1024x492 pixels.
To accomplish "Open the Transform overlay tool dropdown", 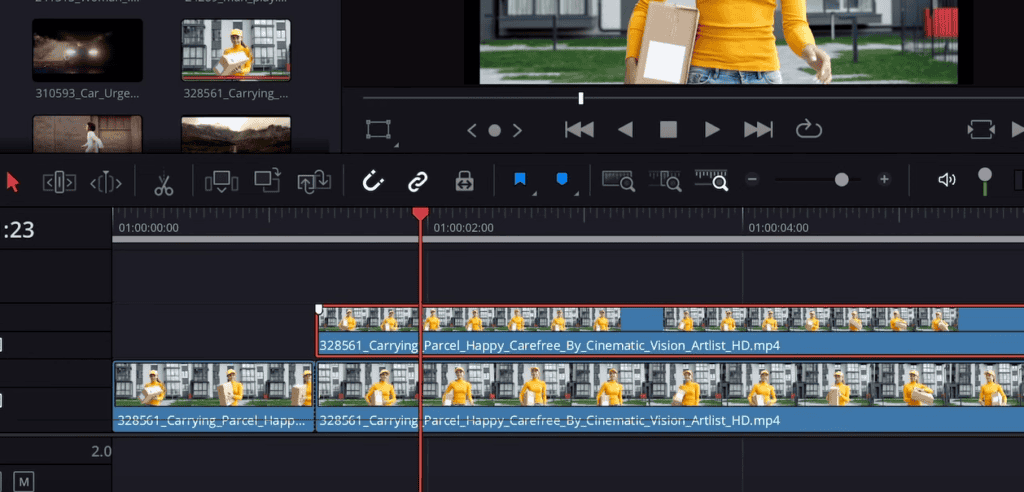I will (x=395, y=144).
